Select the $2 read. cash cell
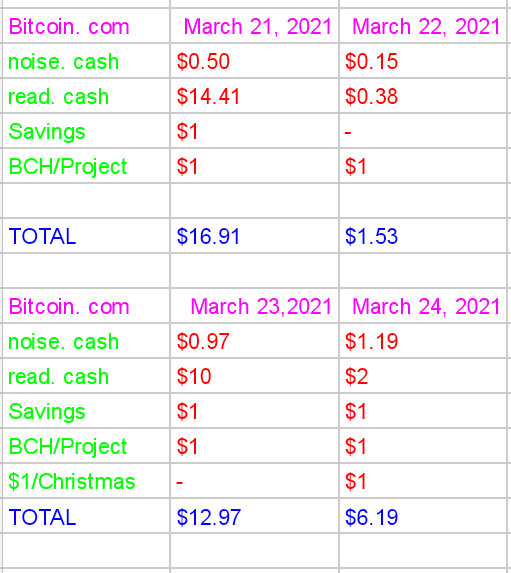511x573 pixels. coord(423,376)
